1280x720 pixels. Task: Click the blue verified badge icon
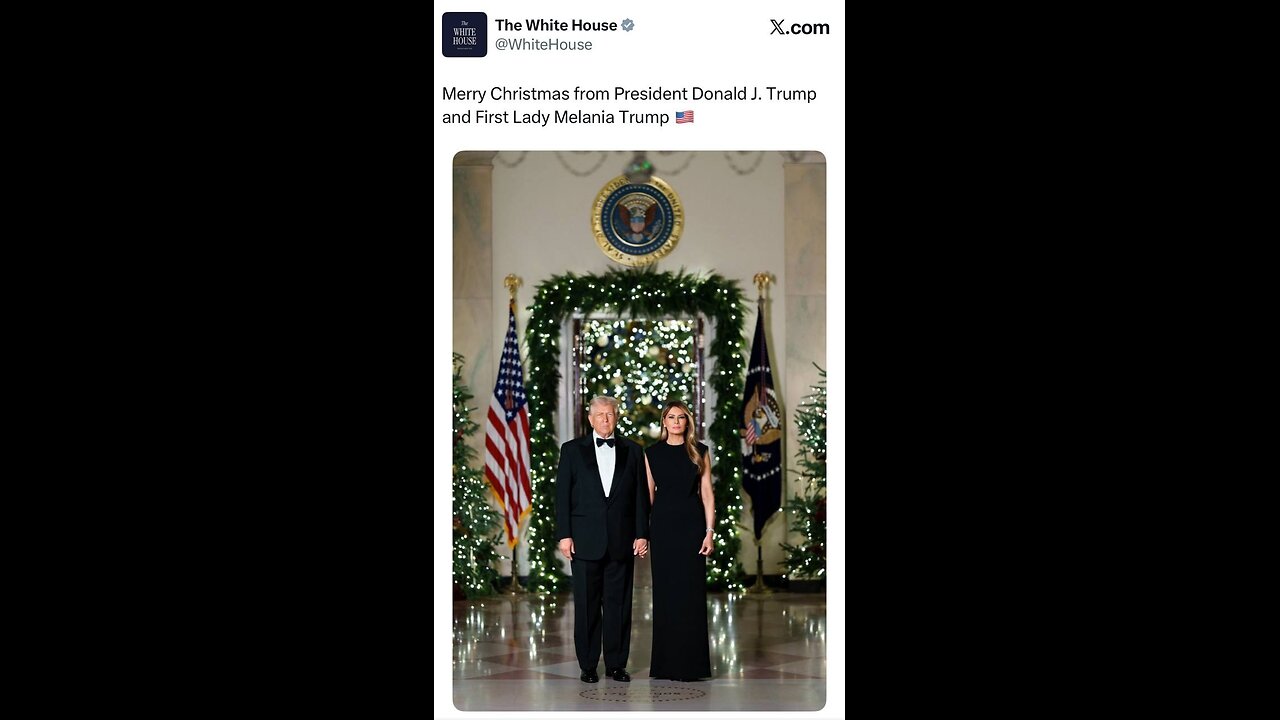click(628, 25)
